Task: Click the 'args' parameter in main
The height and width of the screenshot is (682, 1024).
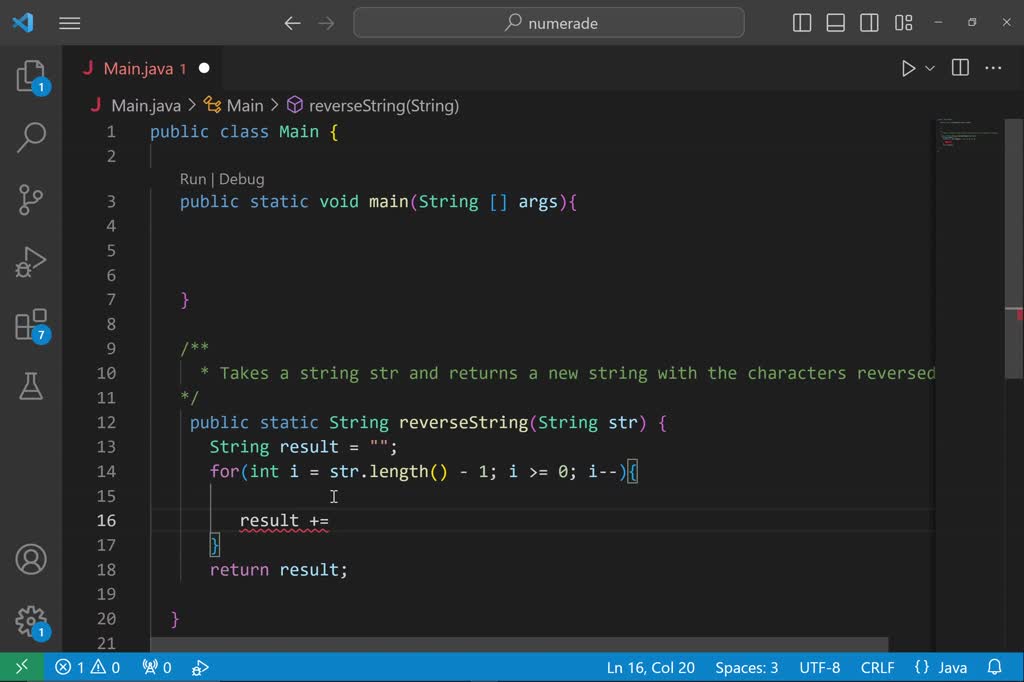Action: [538, 202]
